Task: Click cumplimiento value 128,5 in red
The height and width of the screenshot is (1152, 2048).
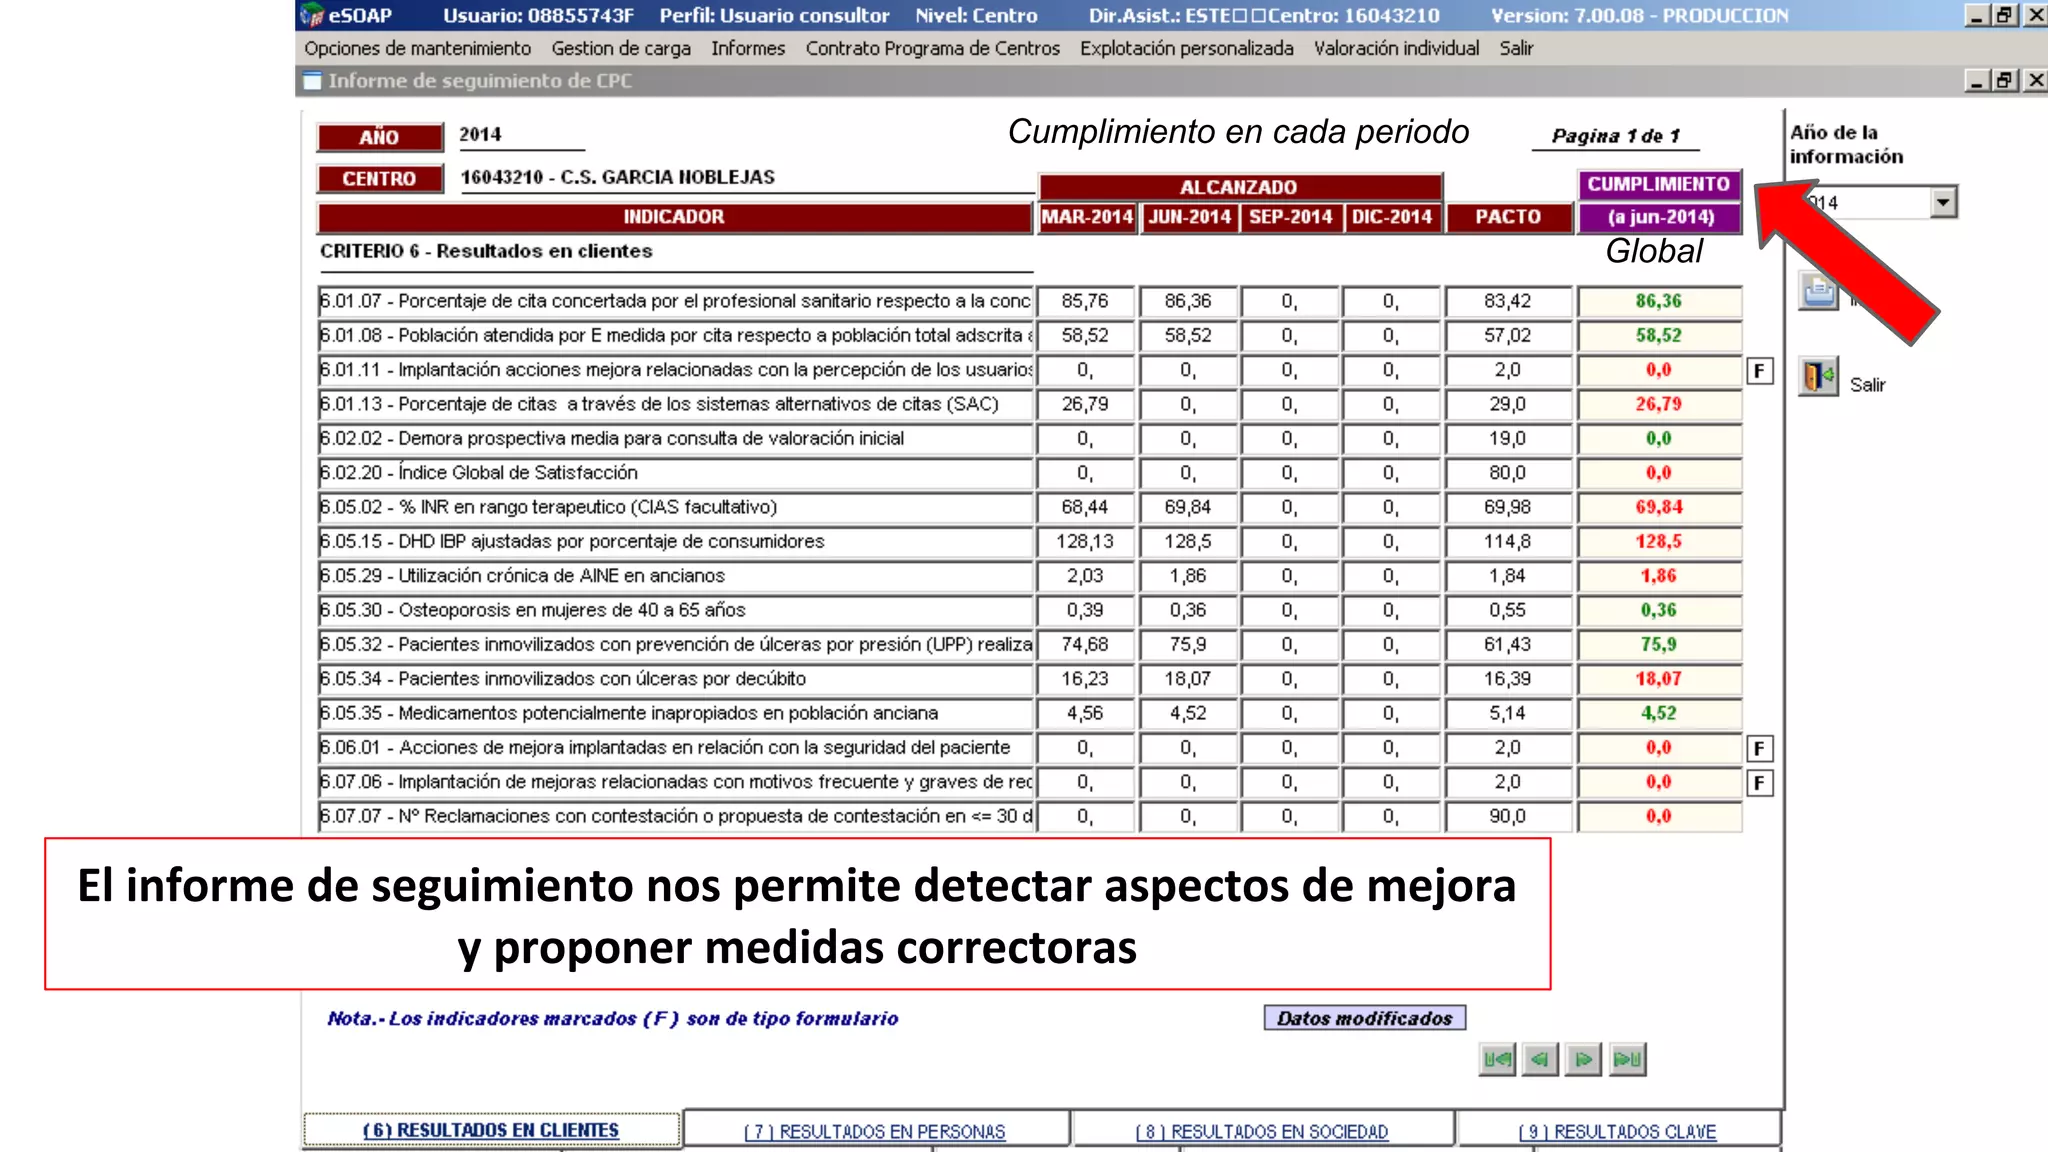Action: (1659, 542)
